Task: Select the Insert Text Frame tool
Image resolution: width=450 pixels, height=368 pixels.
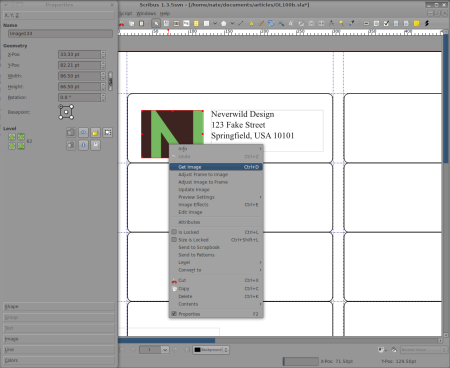Action: pos(166,23)
